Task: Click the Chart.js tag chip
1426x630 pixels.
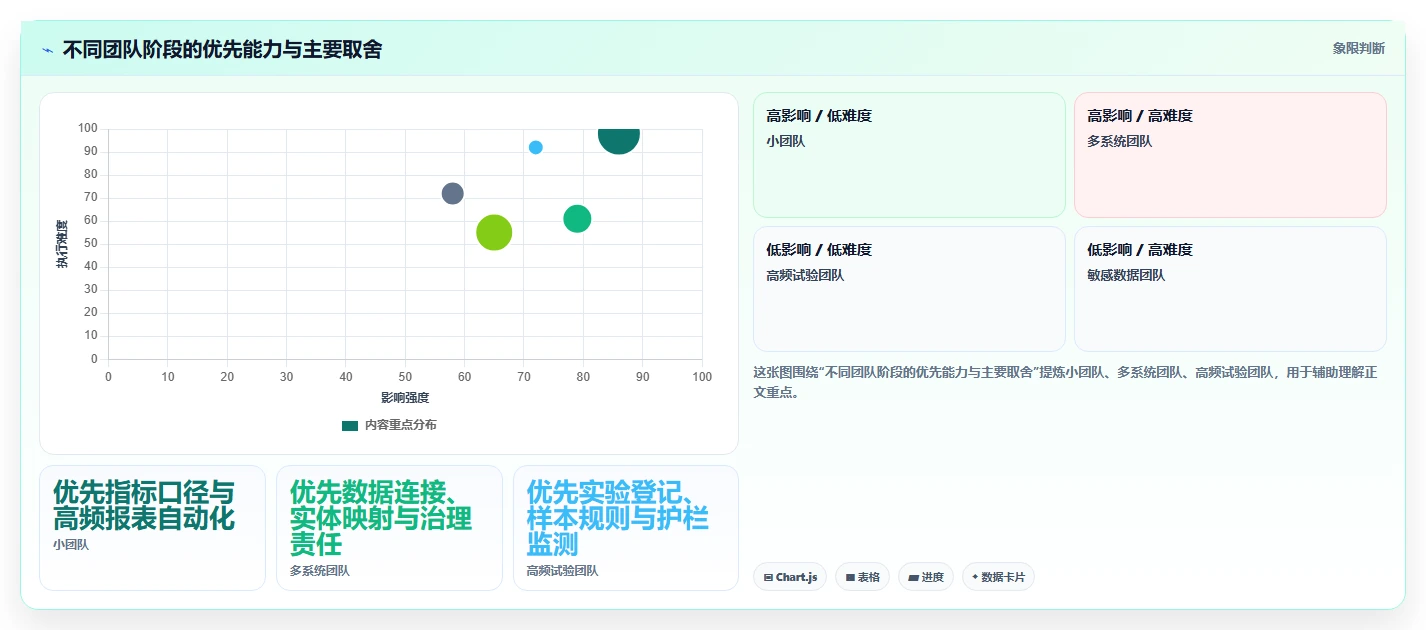Action: click(790, 577)
